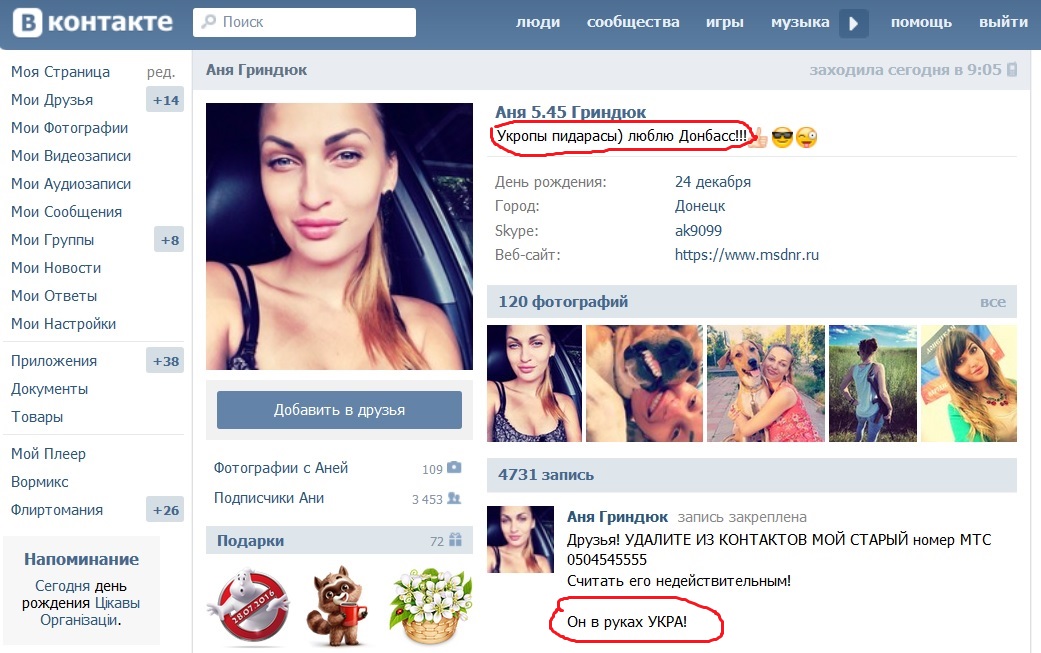Screen dimensions: 1041x653
Task: Open the сообщества menu item
Action: tap(633, 23)
